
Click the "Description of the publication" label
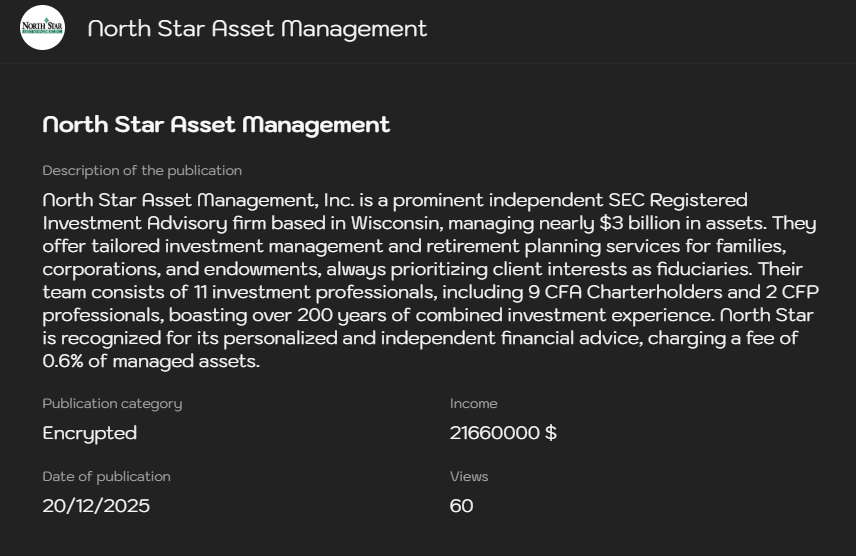tap(142, 171)
